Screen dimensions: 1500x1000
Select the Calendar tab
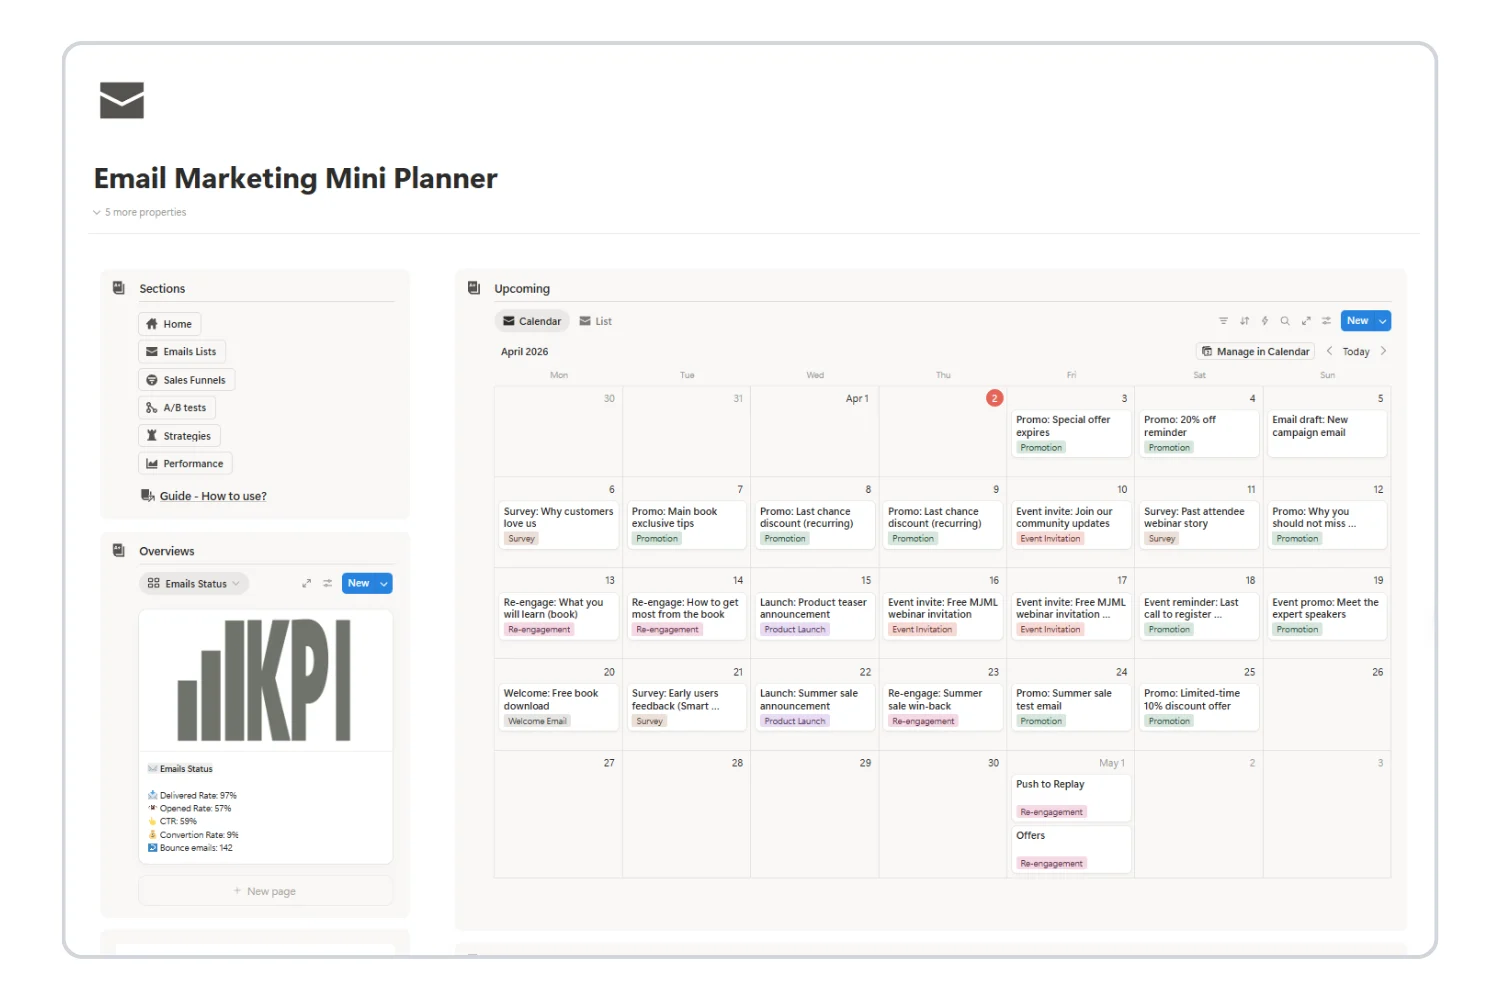pos(531,320)
